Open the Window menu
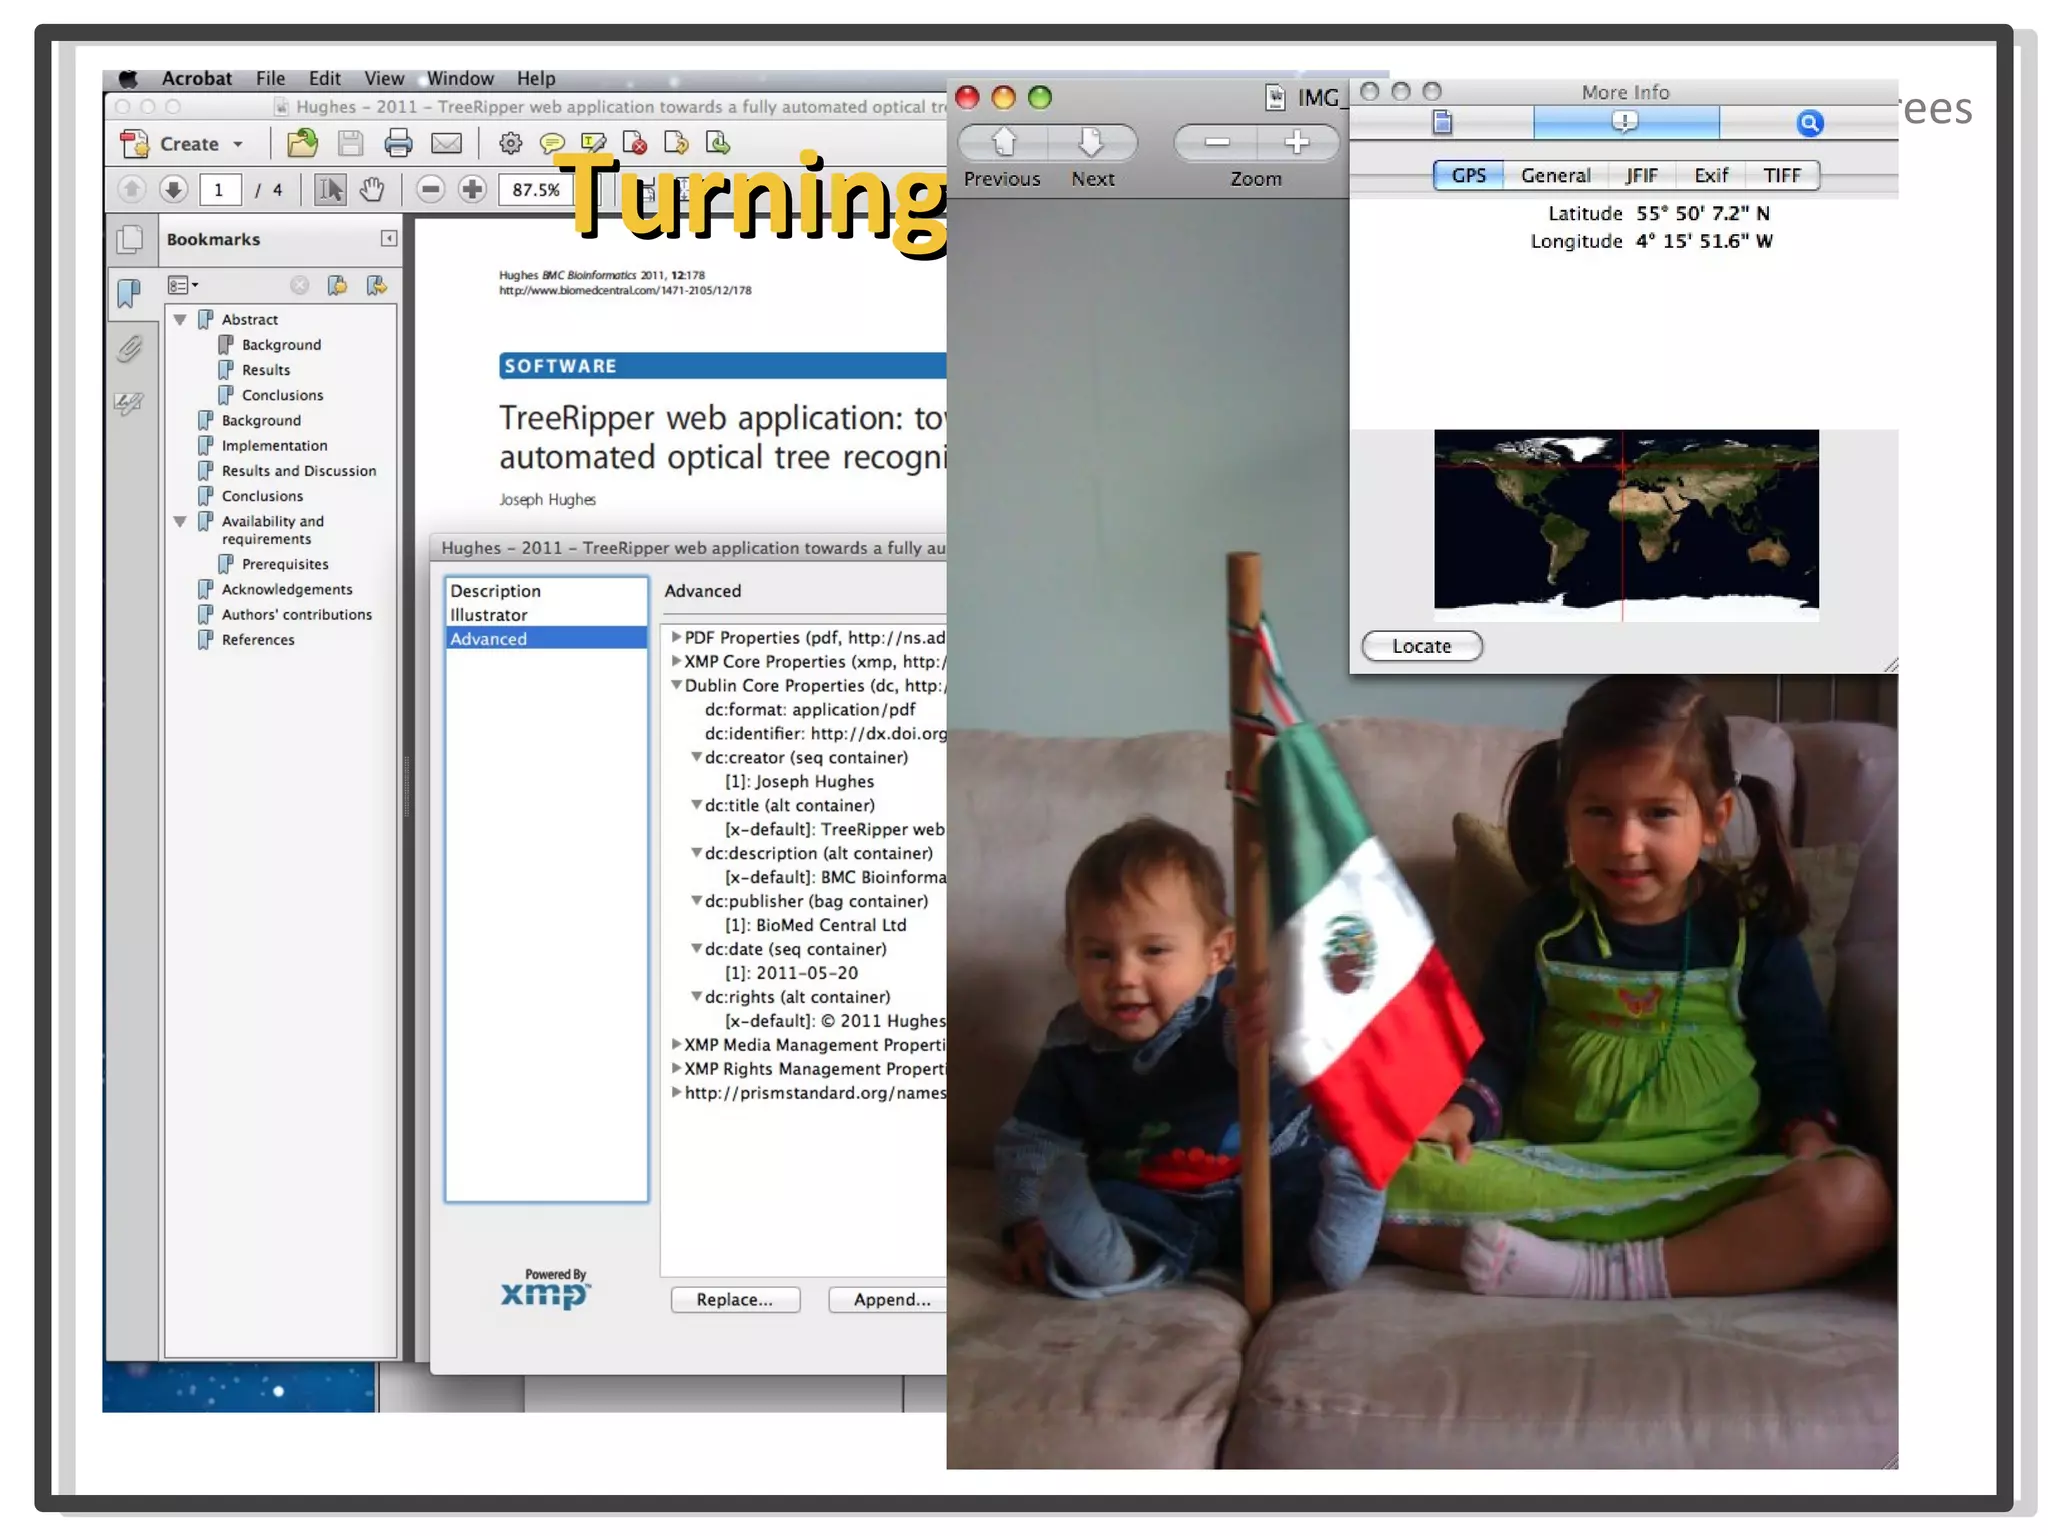The width and height of the screenshot is (2048, 1536). [460, 78]
